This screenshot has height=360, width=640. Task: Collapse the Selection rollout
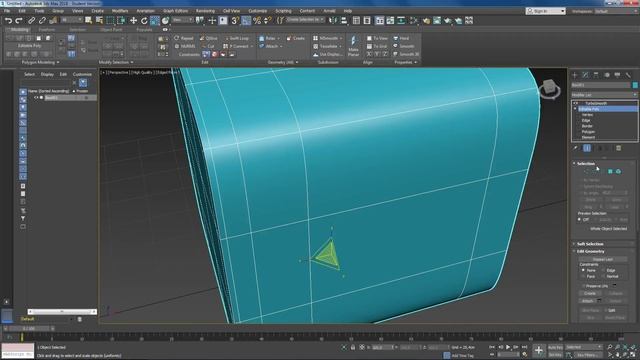pos(586,163)
